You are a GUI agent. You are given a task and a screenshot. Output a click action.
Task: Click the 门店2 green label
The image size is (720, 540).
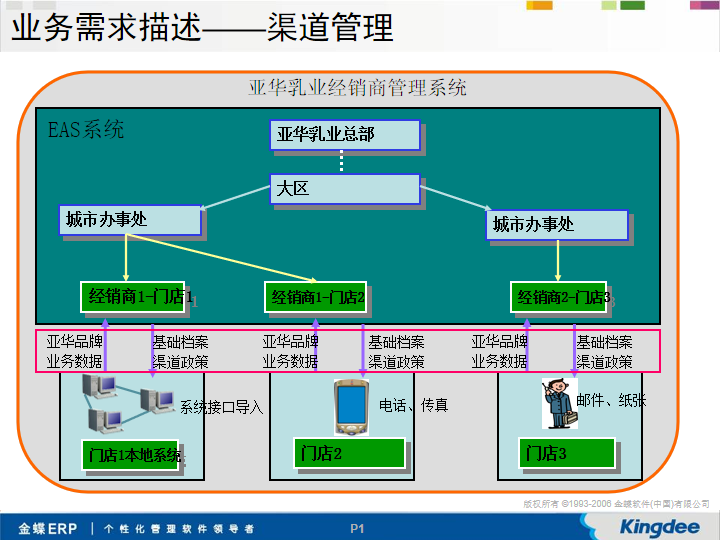pyautogui.click(x=350, y=453)
